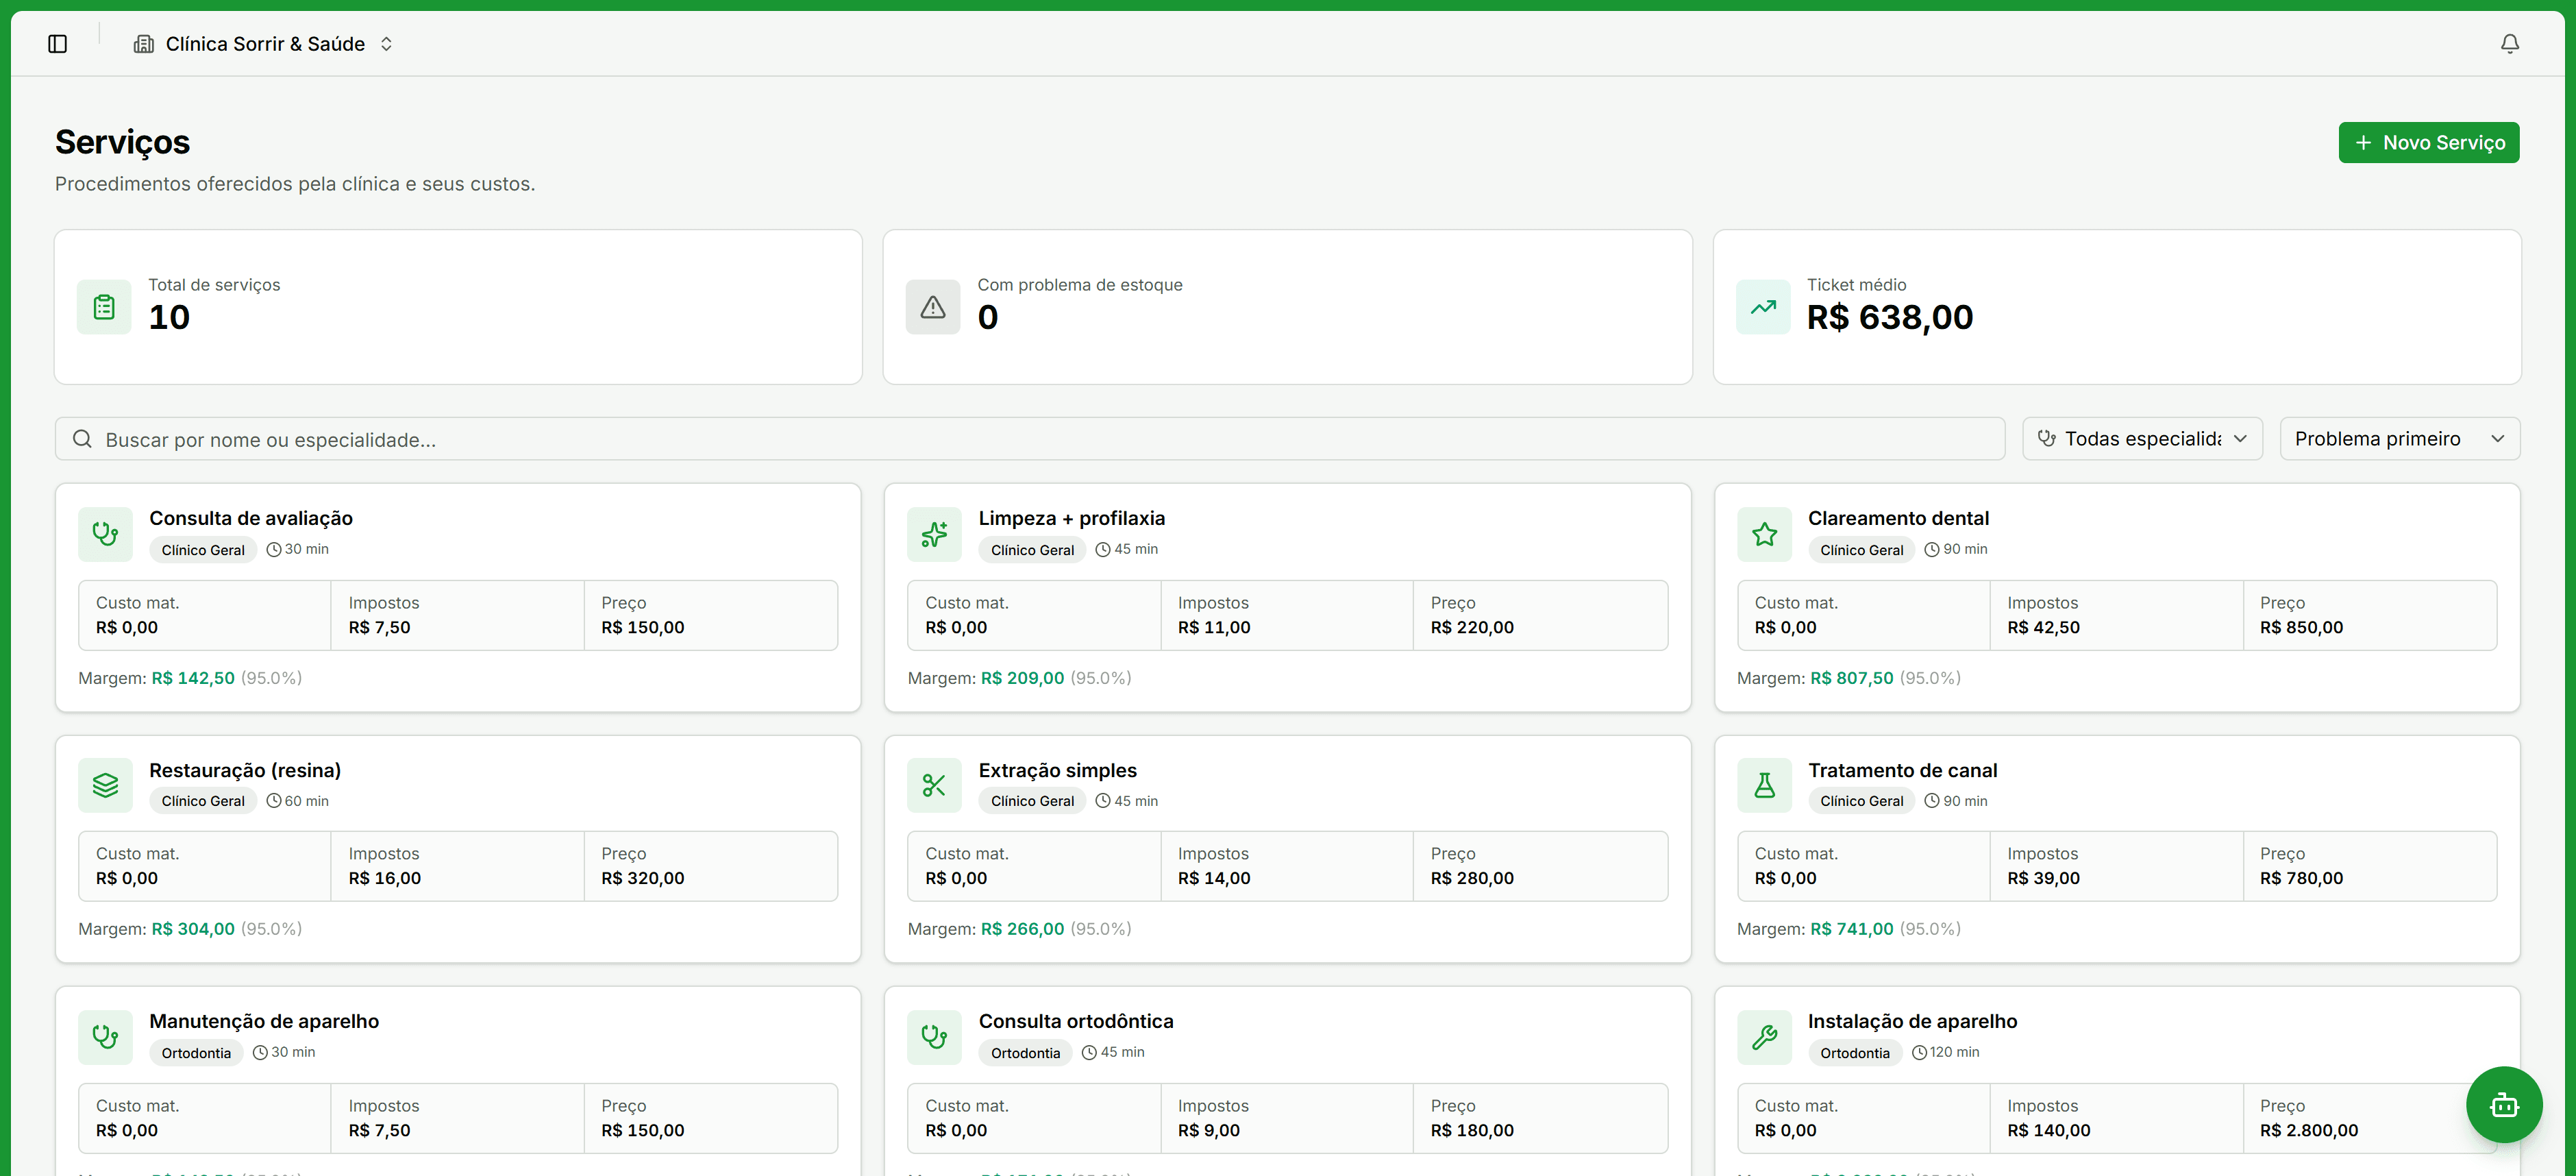
Task: Click the Clínico Geral tag on Consulta de avaliação
Action: 203,550
